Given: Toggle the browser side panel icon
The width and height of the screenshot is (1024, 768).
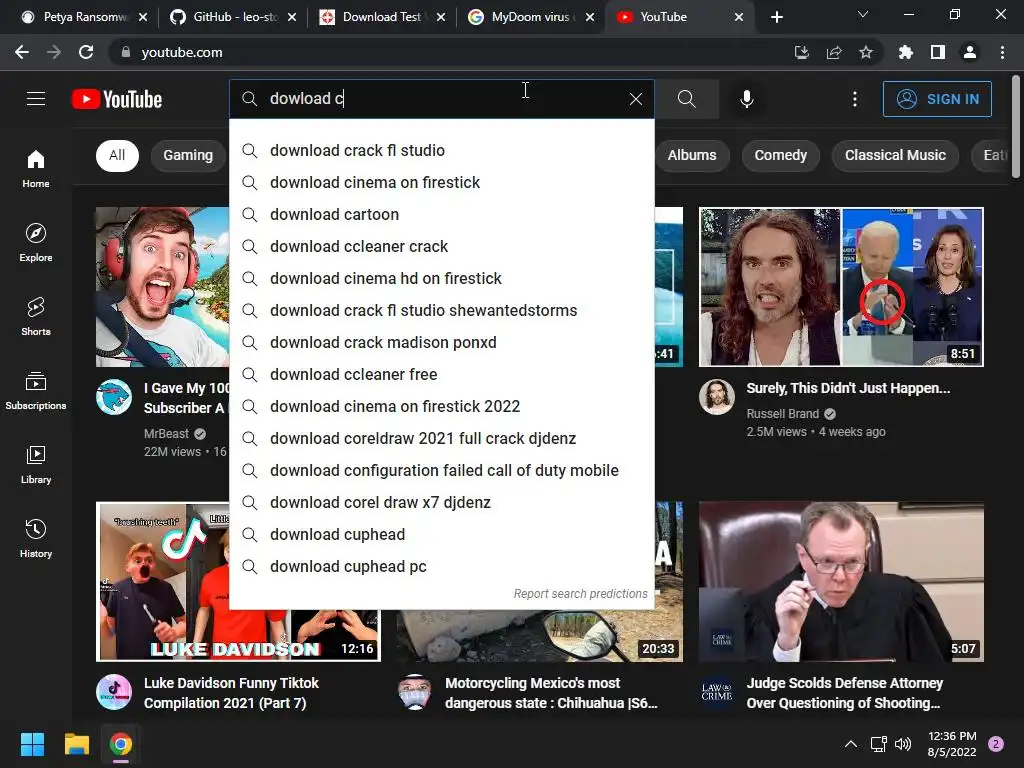Looking at the screenshot, I should click(x=938, y=52).
